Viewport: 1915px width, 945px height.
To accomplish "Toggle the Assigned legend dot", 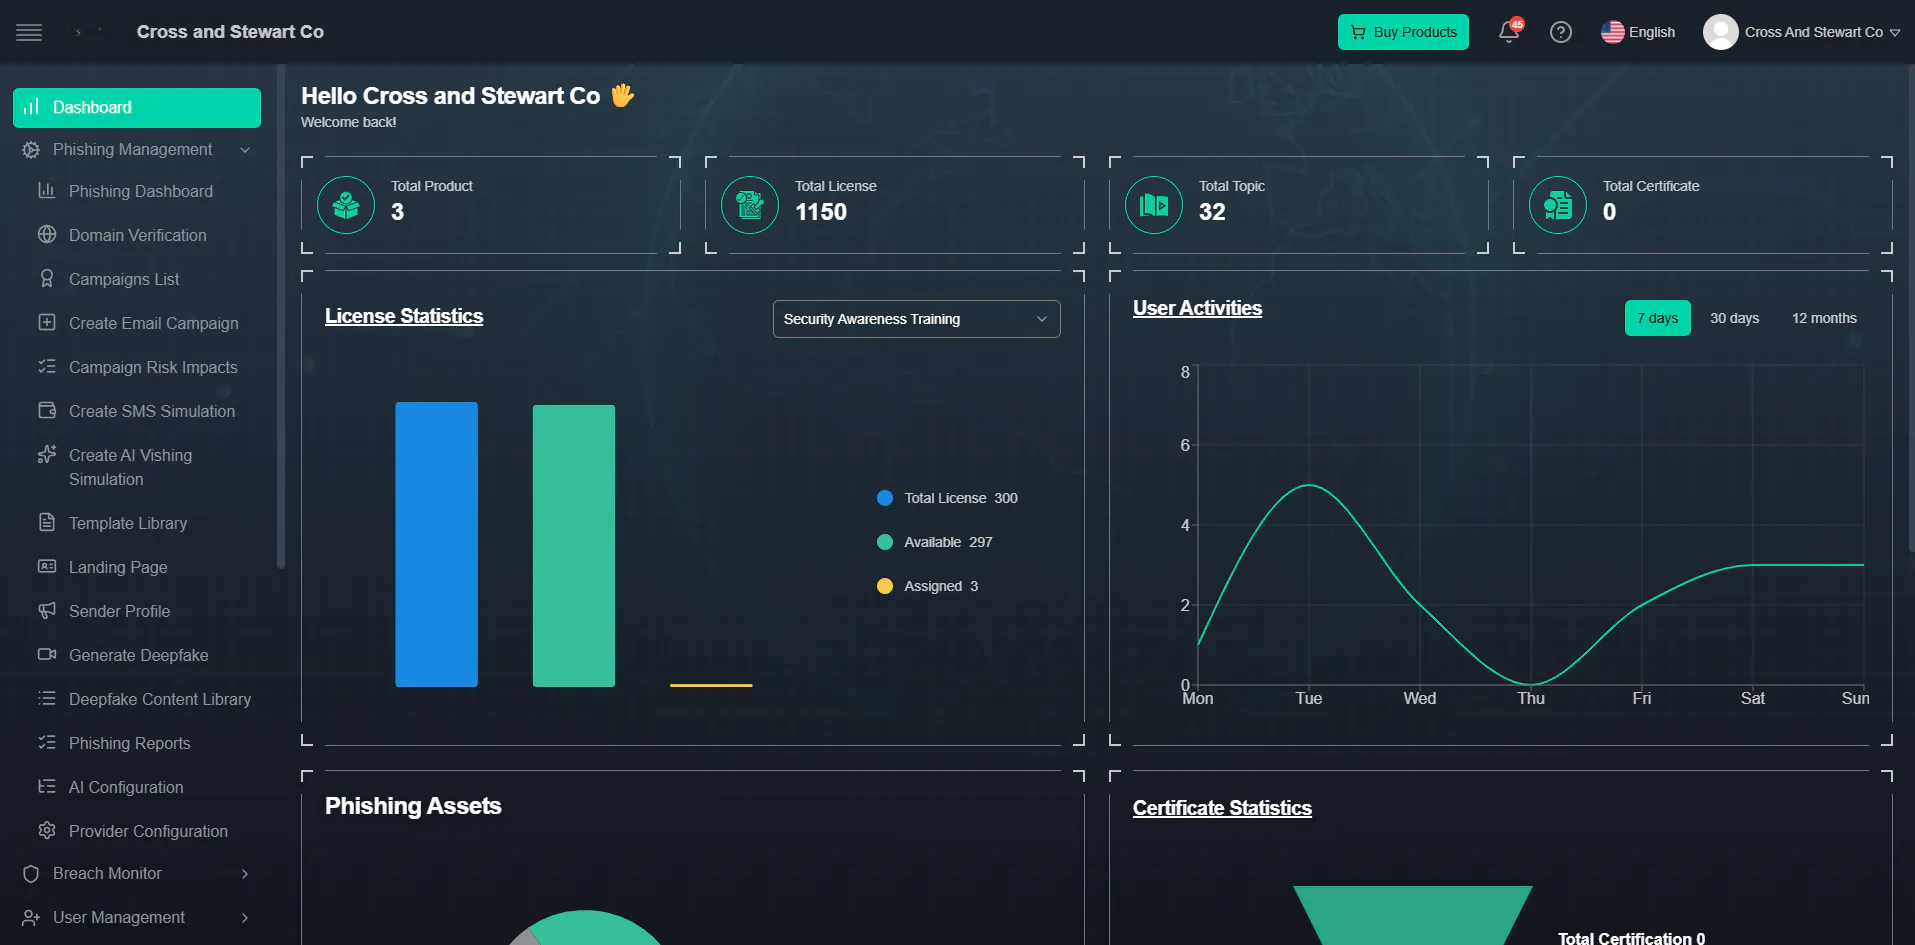I will (x=885, y=586).
